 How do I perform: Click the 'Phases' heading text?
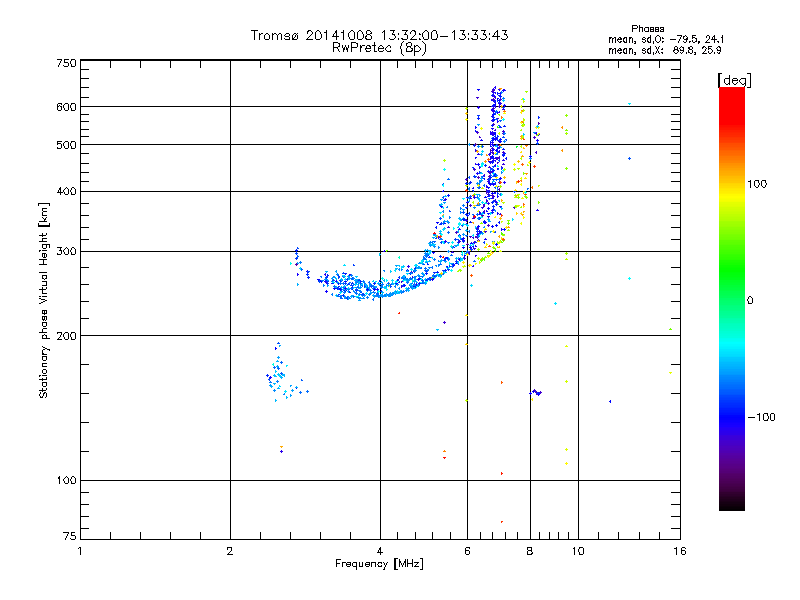647,29
